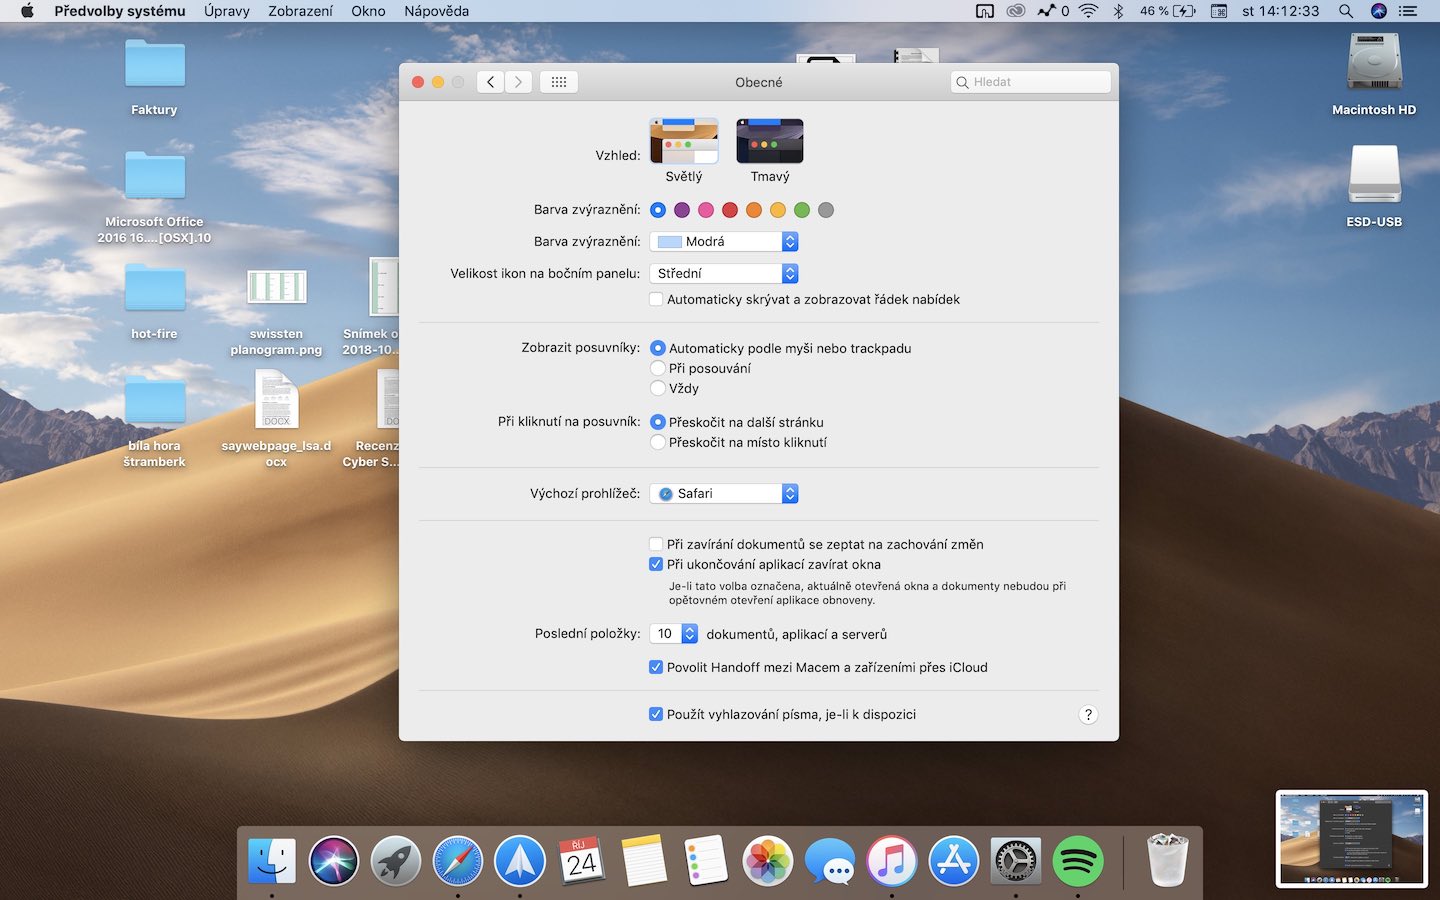Click the Bluetooth menu bar icon
Viewport: 1440px width, 900px height.
pyautogui.click(x=1119, y=11)
